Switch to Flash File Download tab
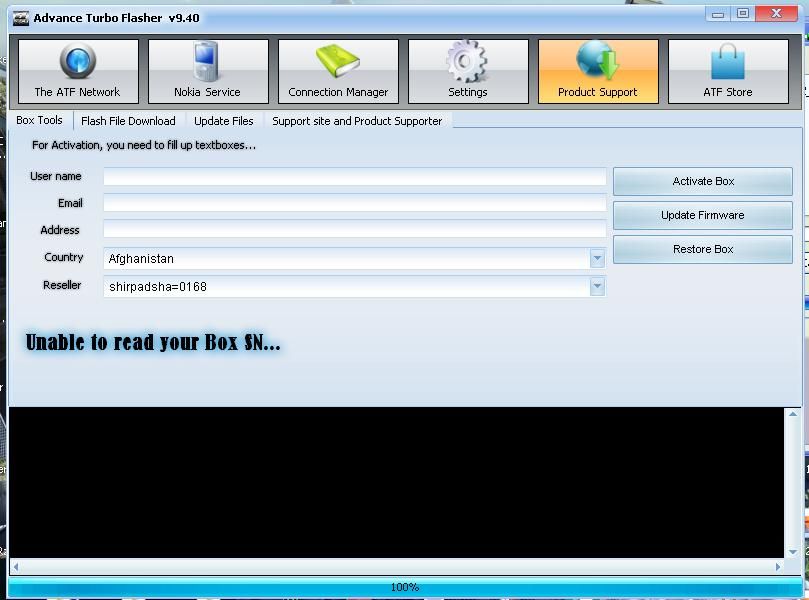809x600 pixels. [128, 121]
